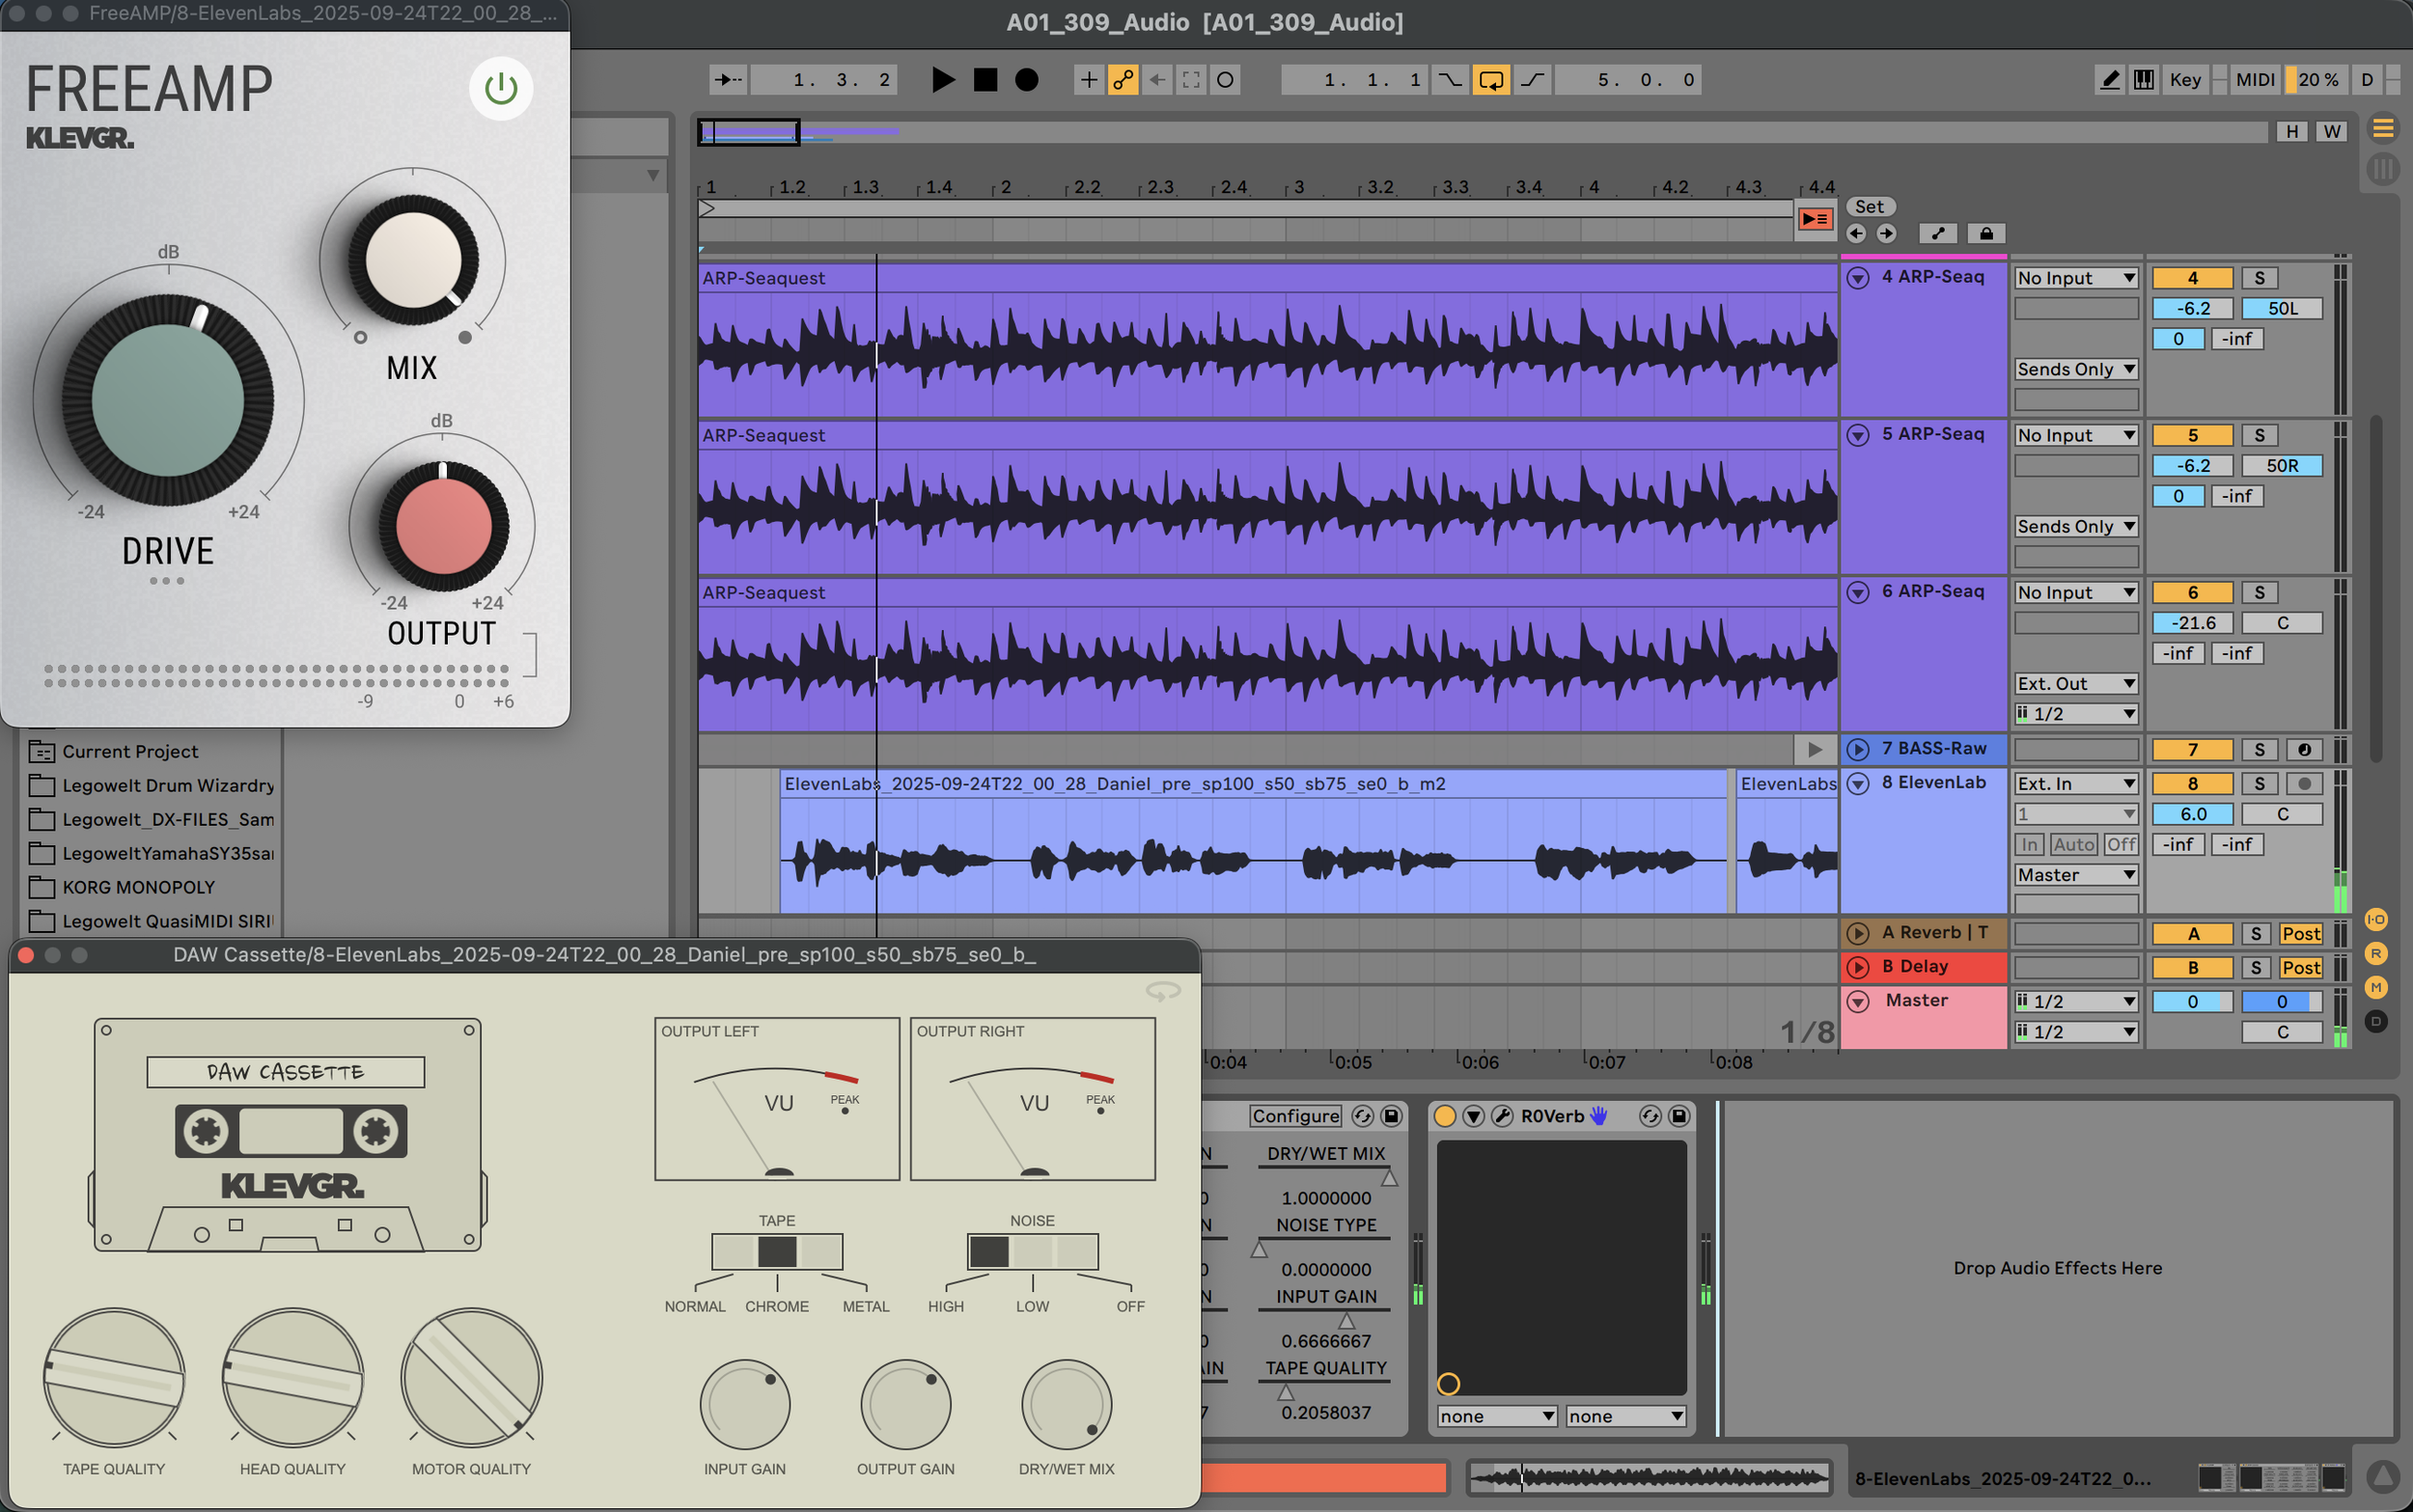
Task: Open Ext. In input dropdown on track 8
Action: coord(2075,784)
